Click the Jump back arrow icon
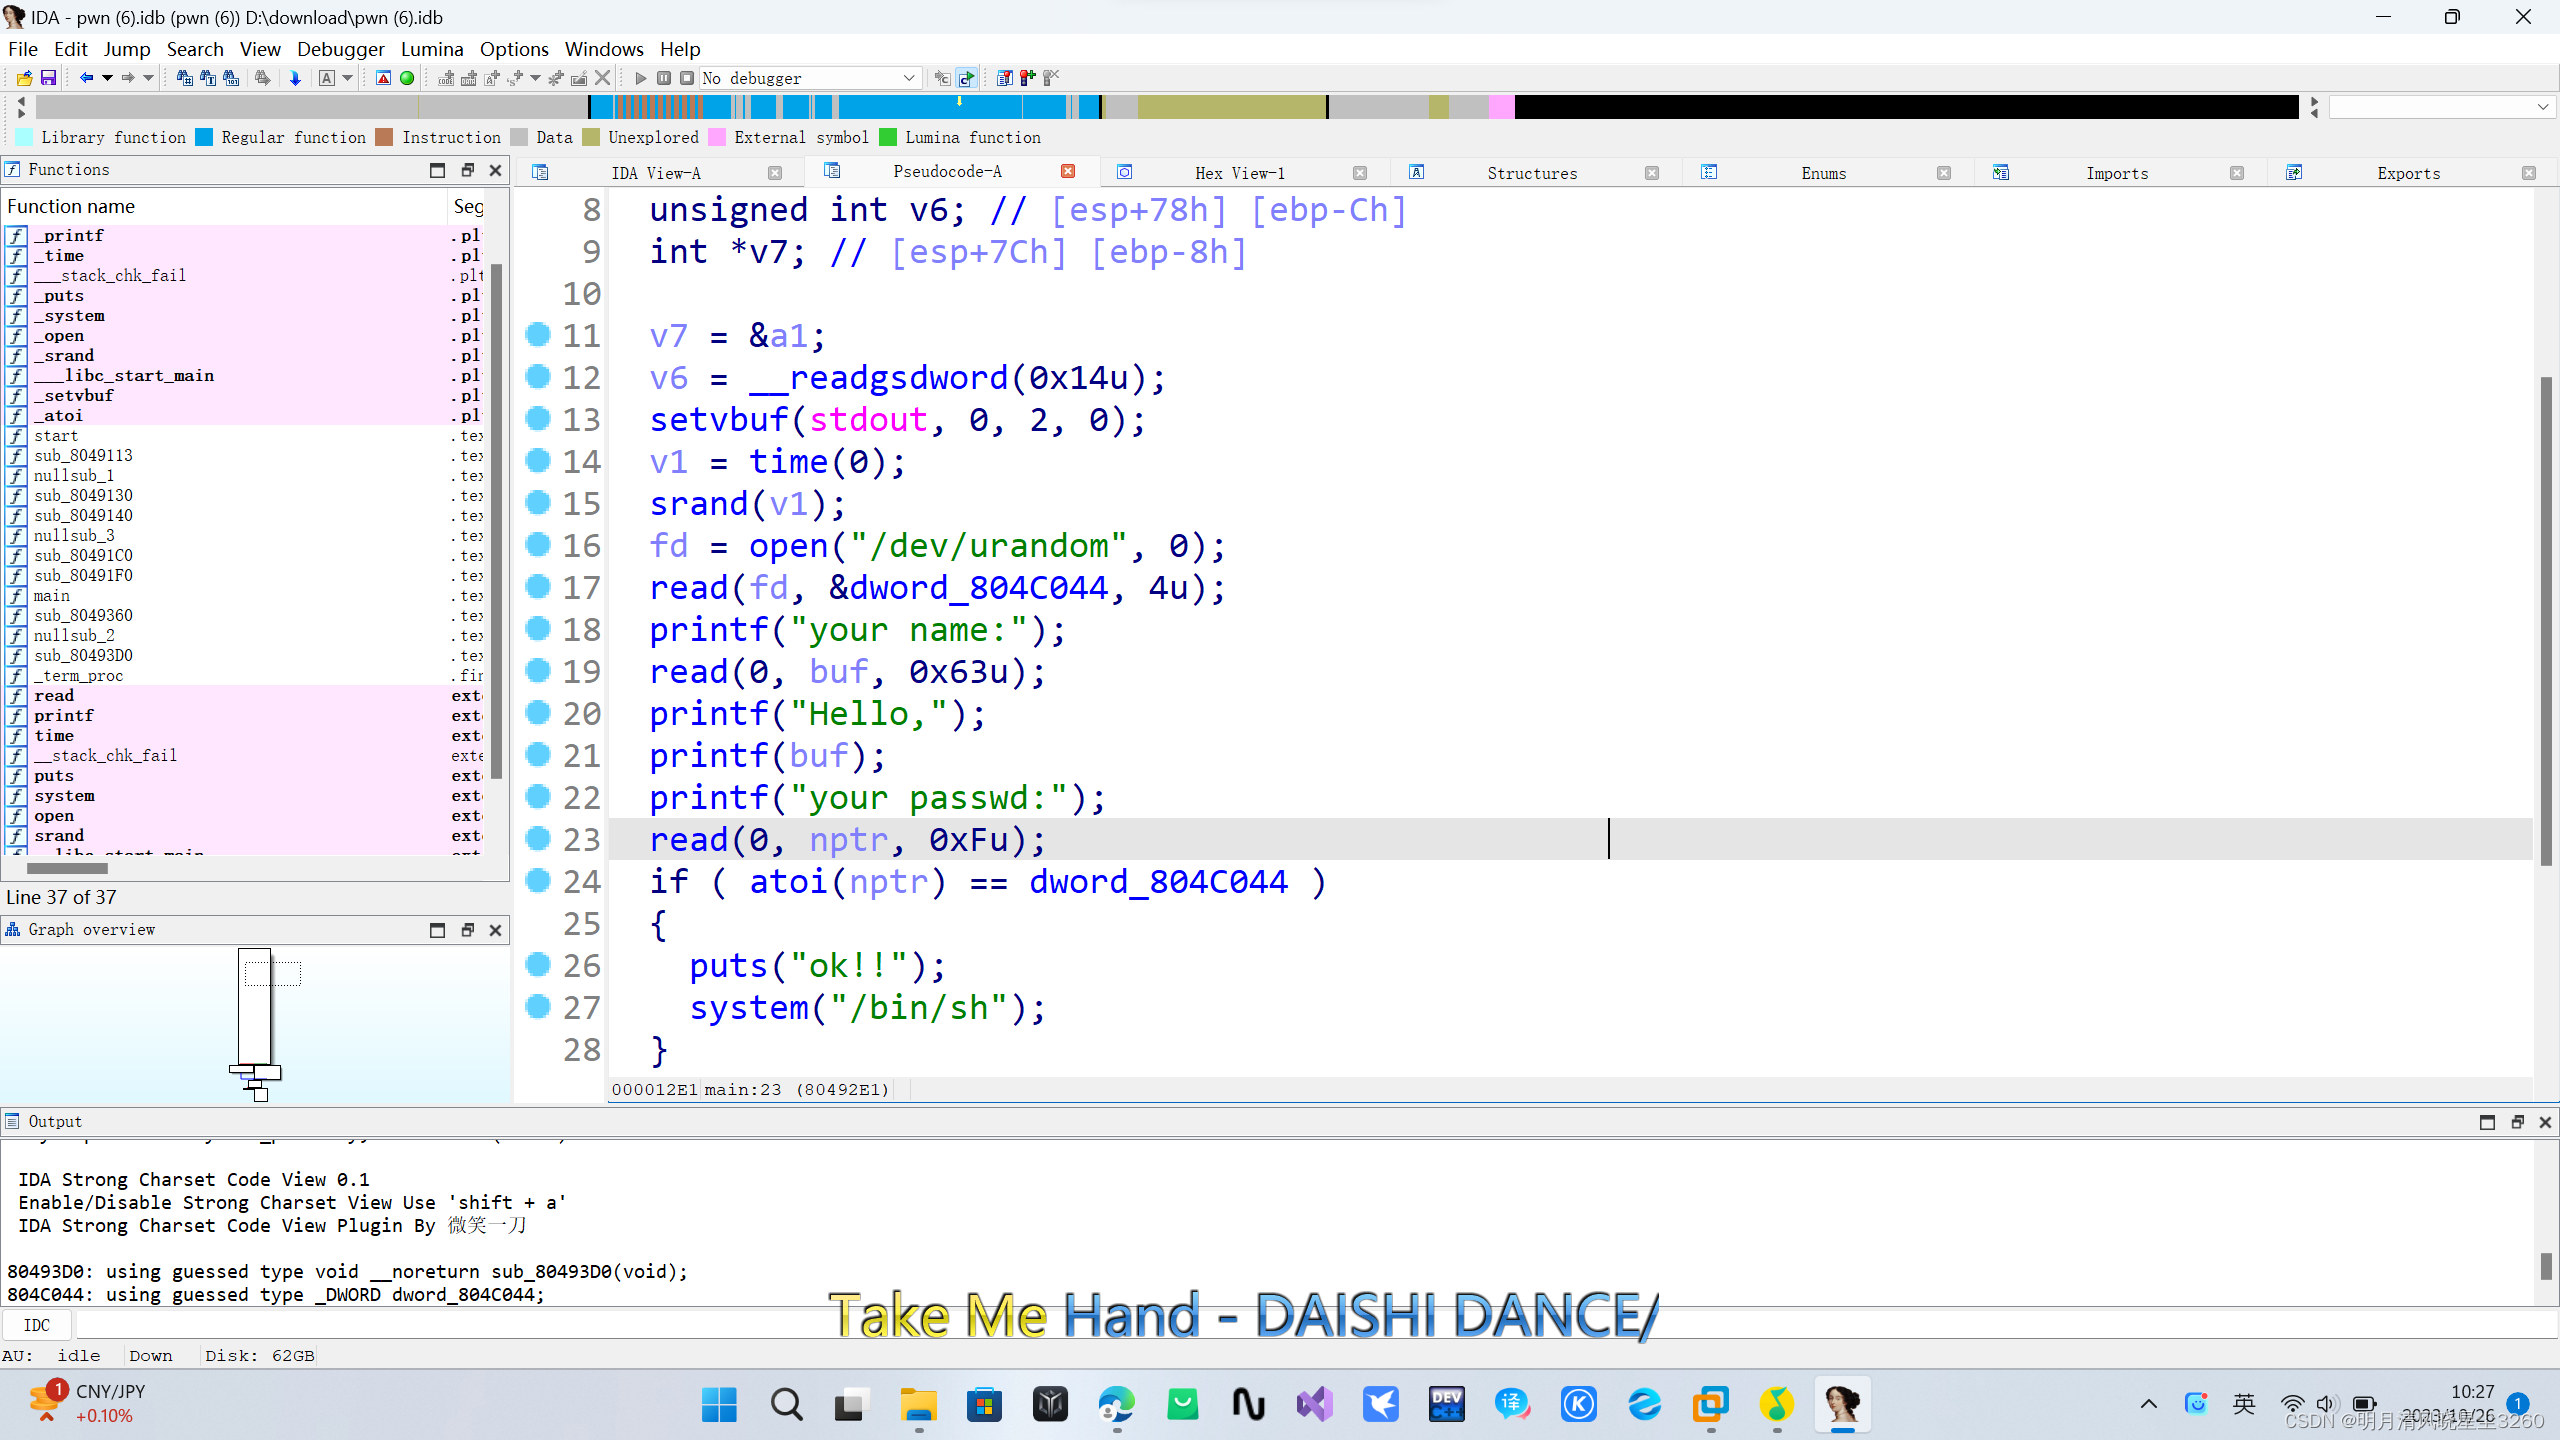 (x=87, y=78)
